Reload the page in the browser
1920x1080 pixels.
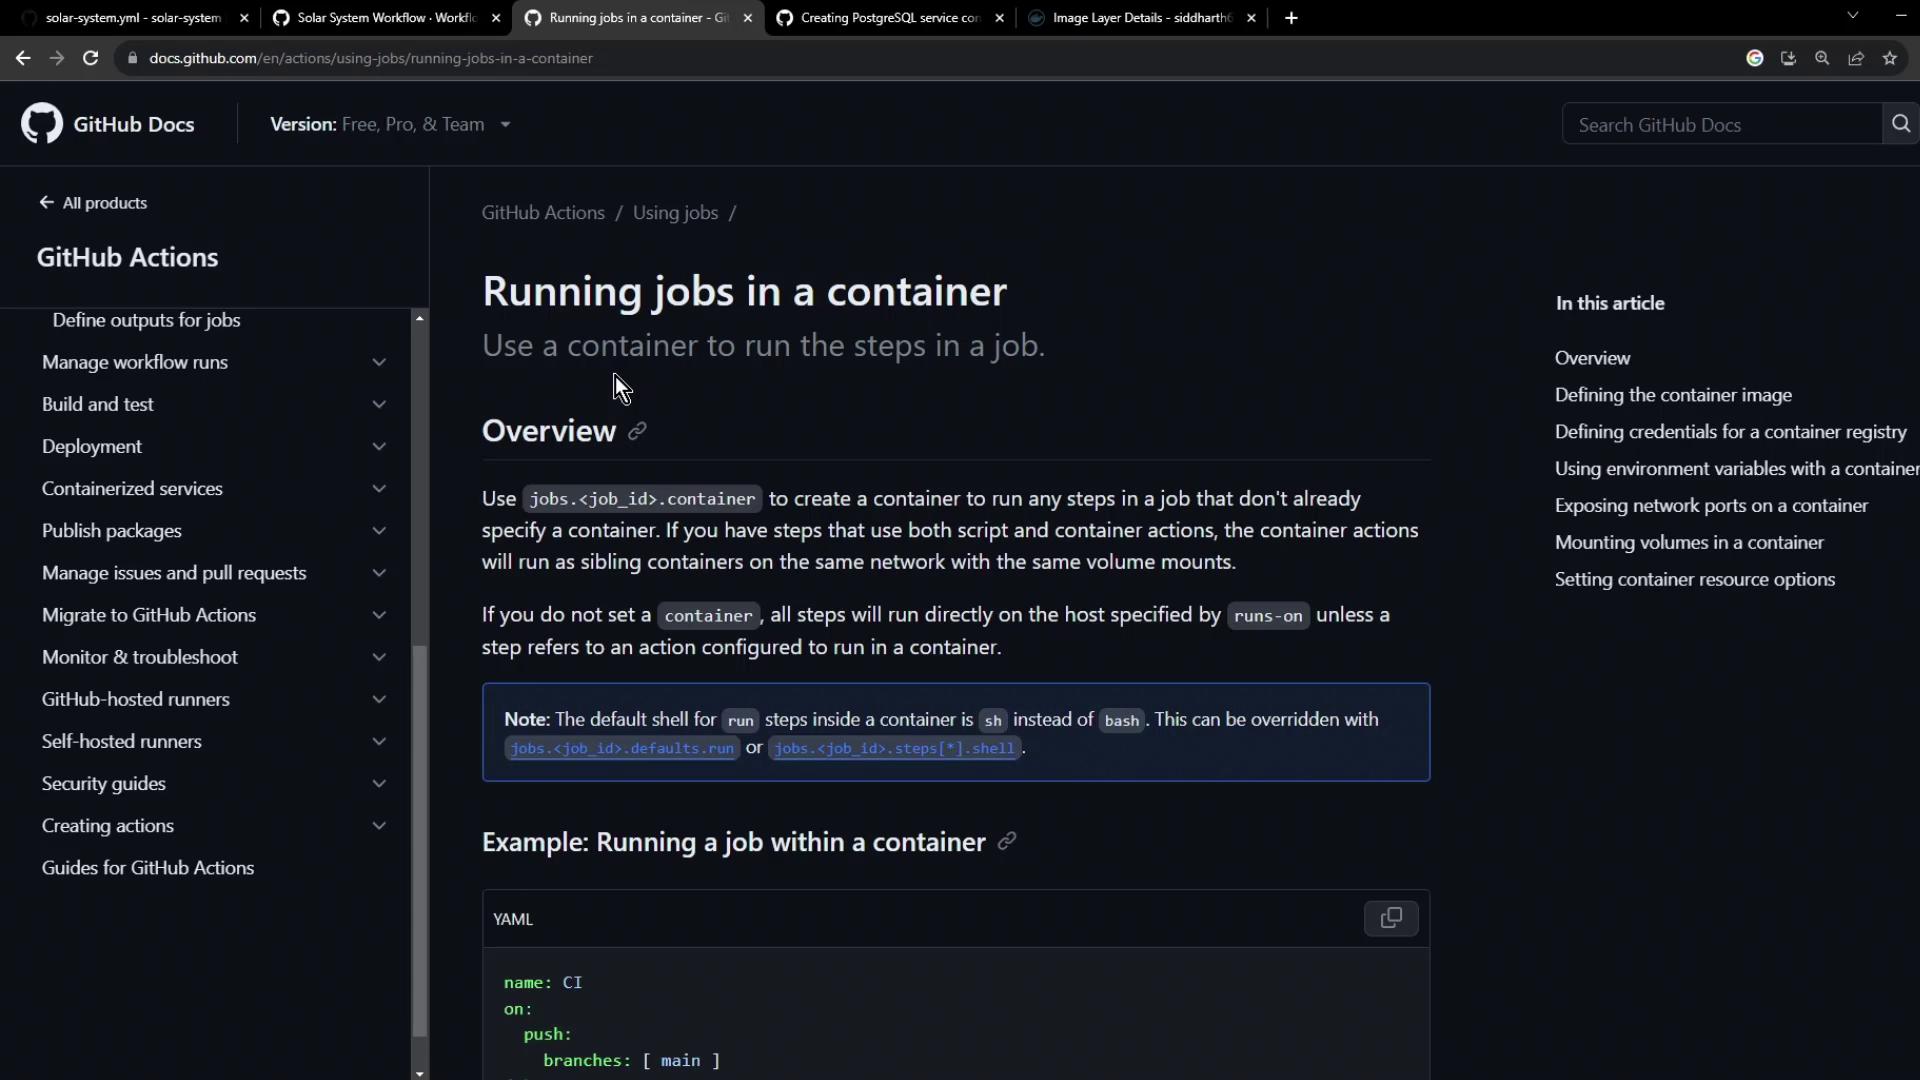click(90, 58)
